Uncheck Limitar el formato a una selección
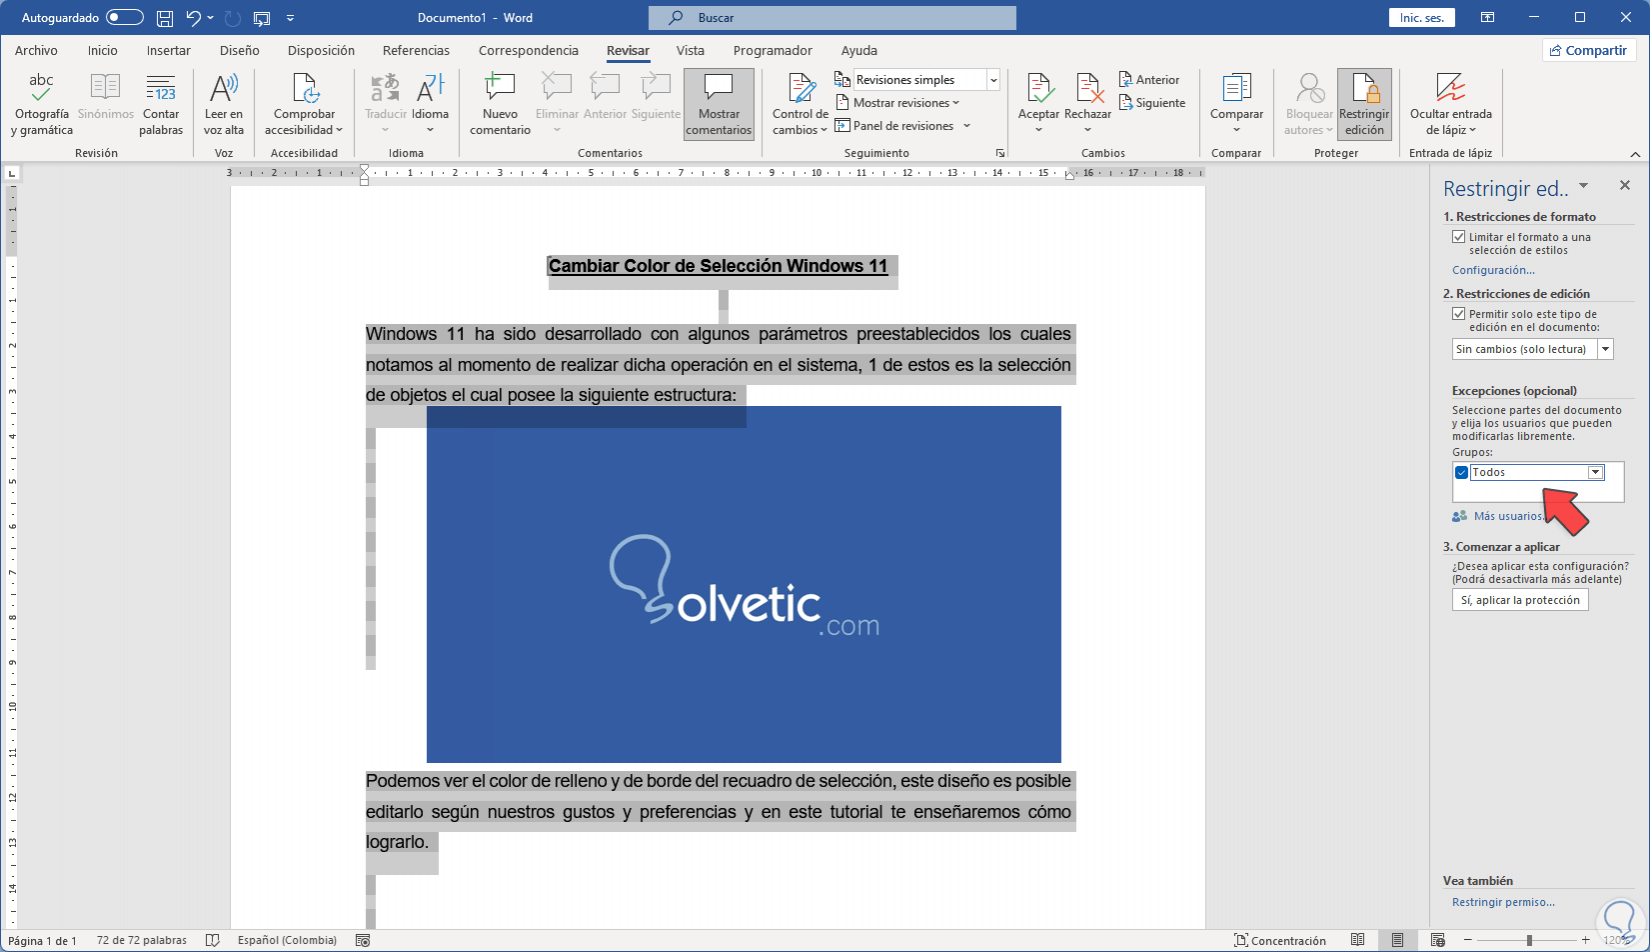 [1459, 237]
